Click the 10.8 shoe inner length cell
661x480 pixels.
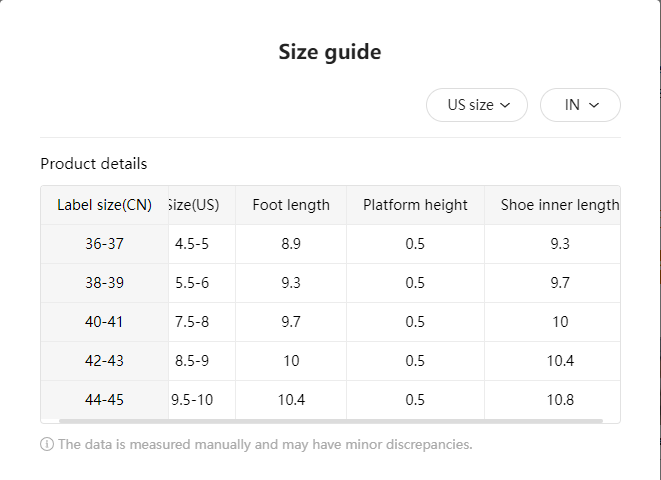click(x=559, y=400)
